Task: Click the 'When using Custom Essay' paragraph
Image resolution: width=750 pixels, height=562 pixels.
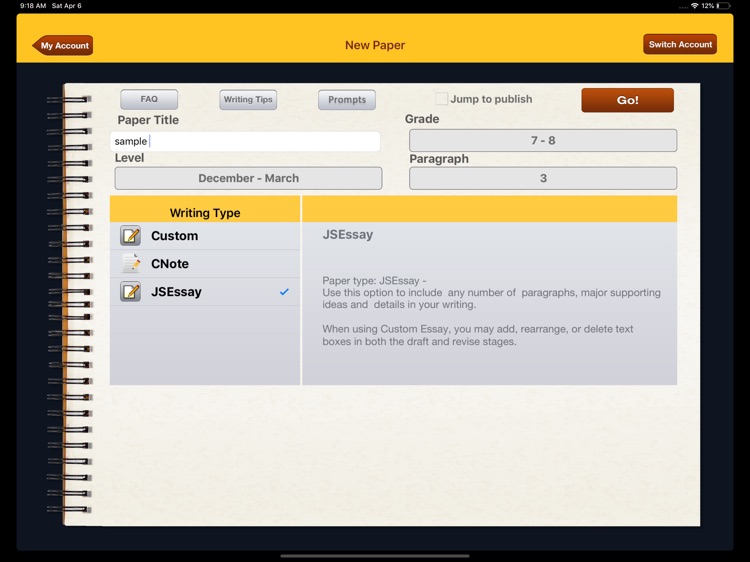Action: (477, 335)
